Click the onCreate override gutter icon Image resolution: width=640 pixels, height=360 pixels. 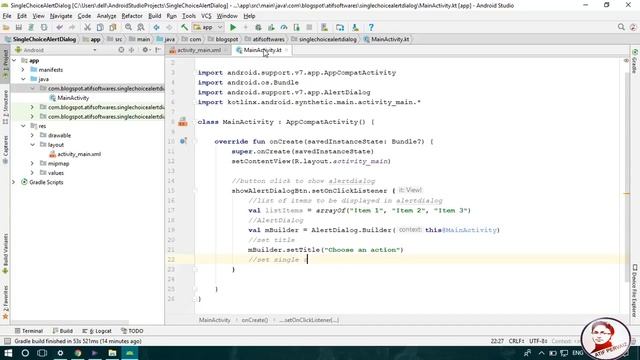click(x=183, y=141)
